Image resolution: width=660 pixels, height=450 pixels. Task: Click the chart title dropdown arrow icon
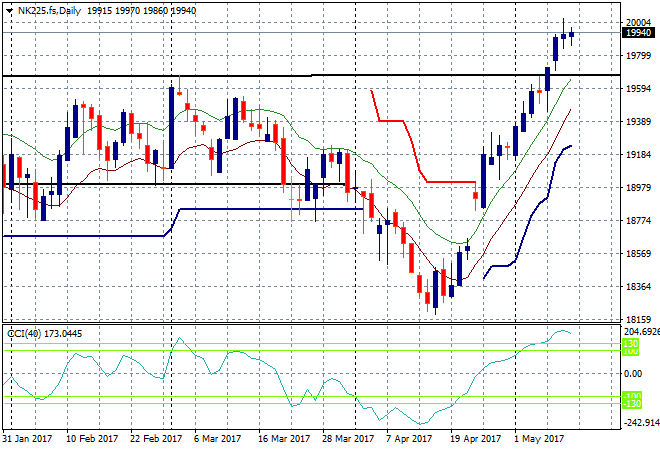click(x=9, y=11)
